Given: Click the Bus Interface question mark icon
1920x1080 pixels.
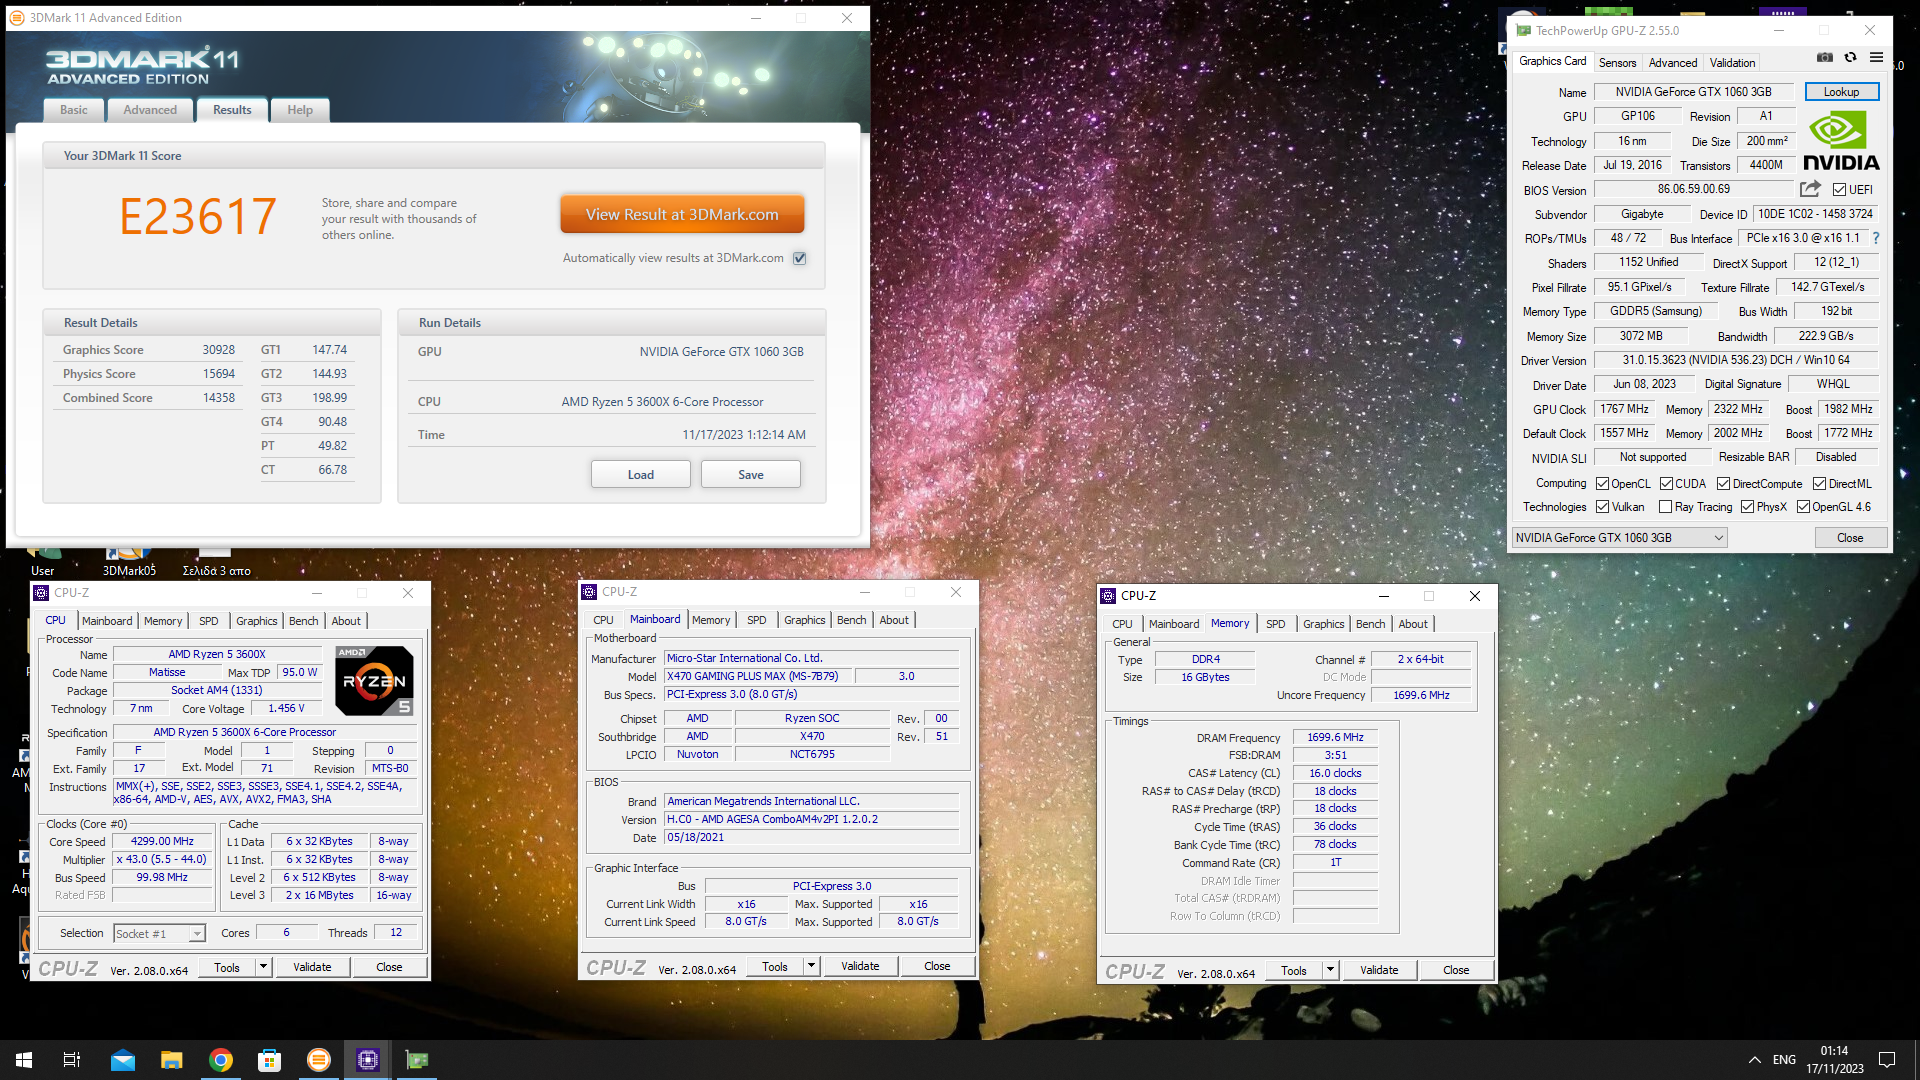Looking at the screenshot, I should (x=1876, y=238).
